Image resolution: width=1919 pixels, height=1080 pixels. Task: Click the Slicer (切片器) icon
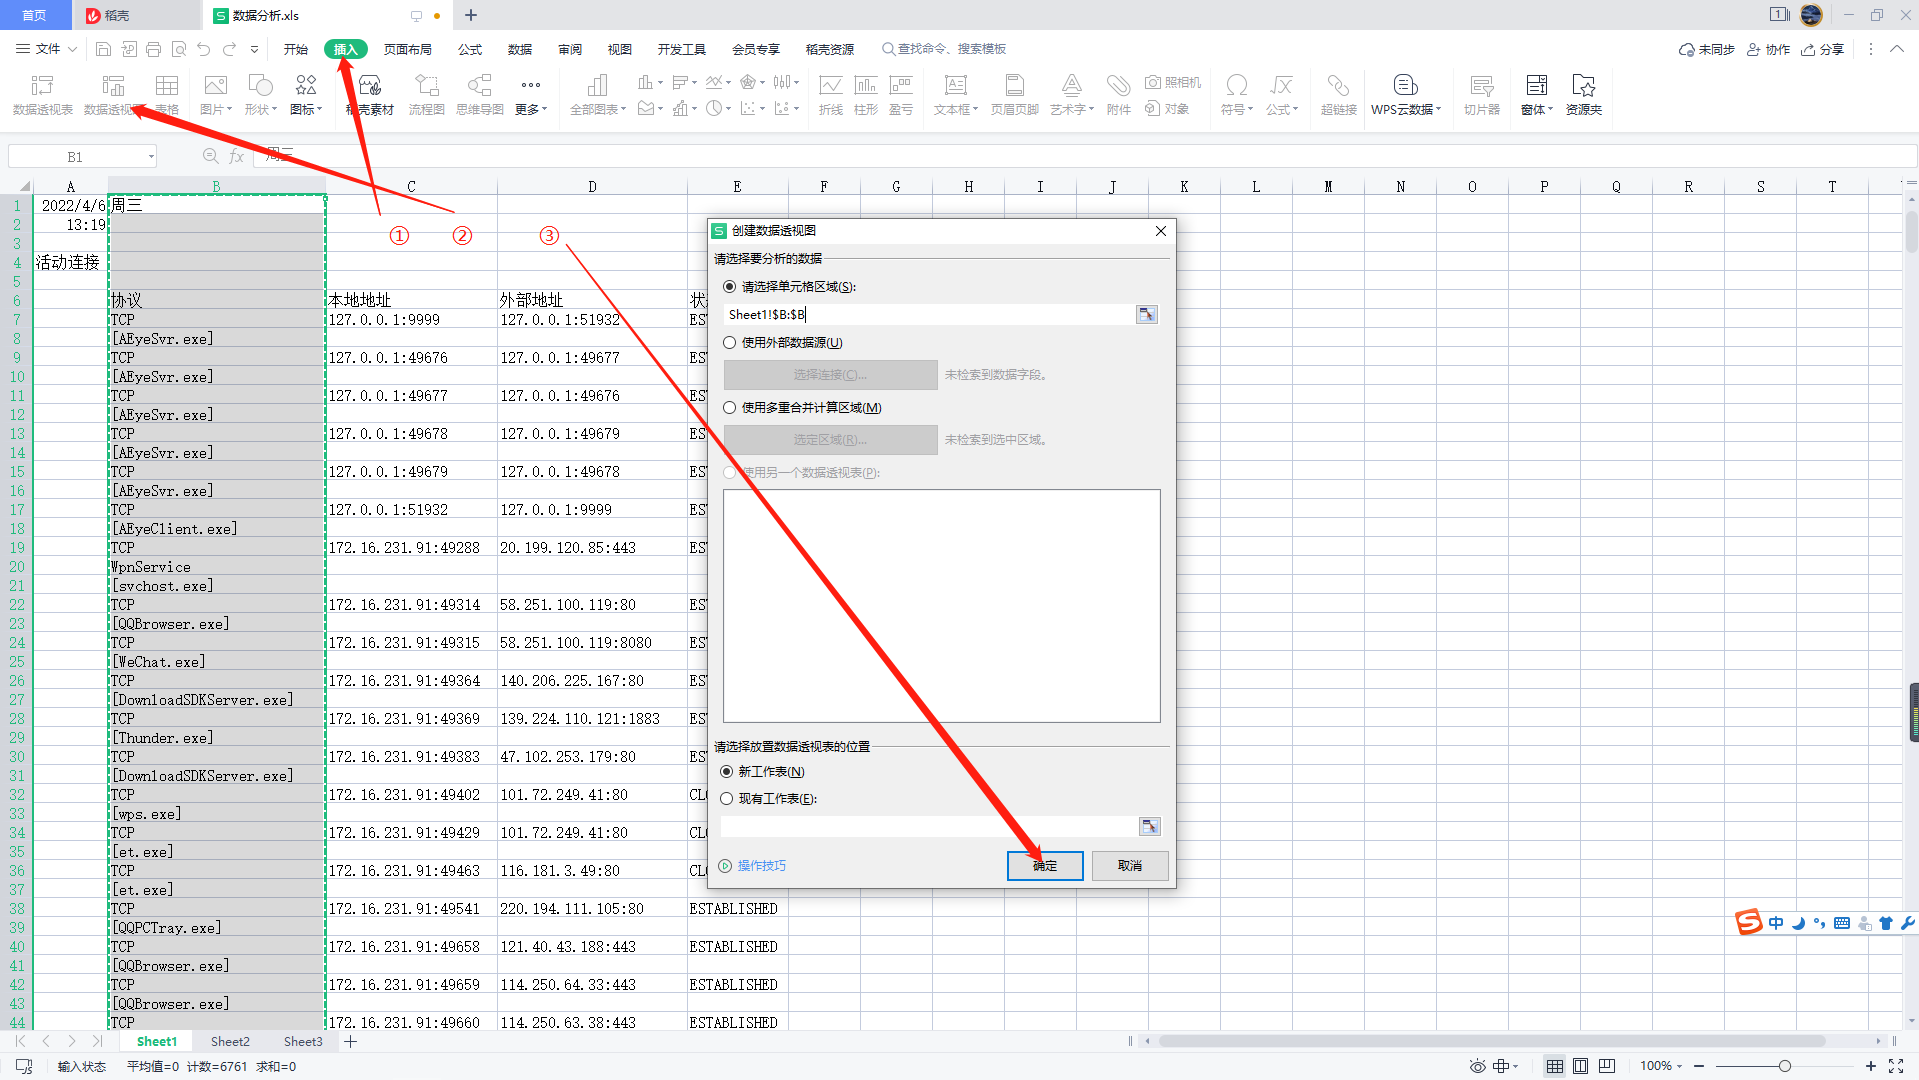pos(1482,95)
